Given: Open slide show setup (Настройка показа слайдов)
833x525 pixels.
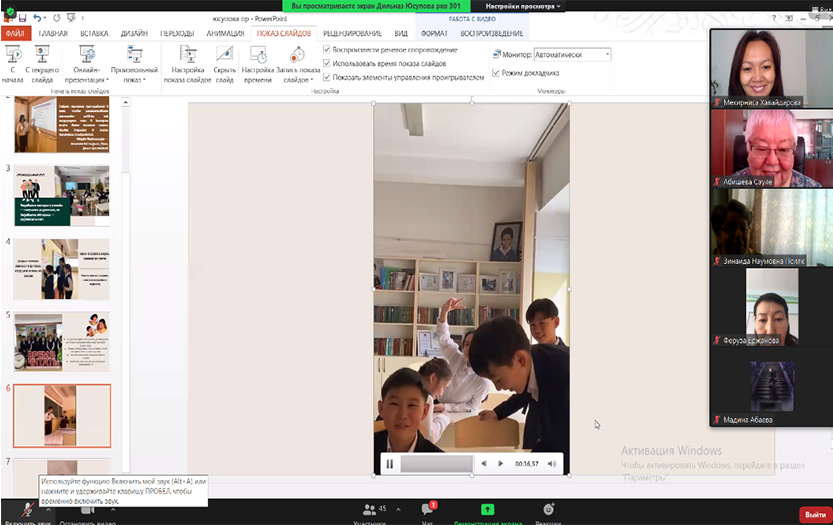Looking at the screenshot, I should click(187, 56).
